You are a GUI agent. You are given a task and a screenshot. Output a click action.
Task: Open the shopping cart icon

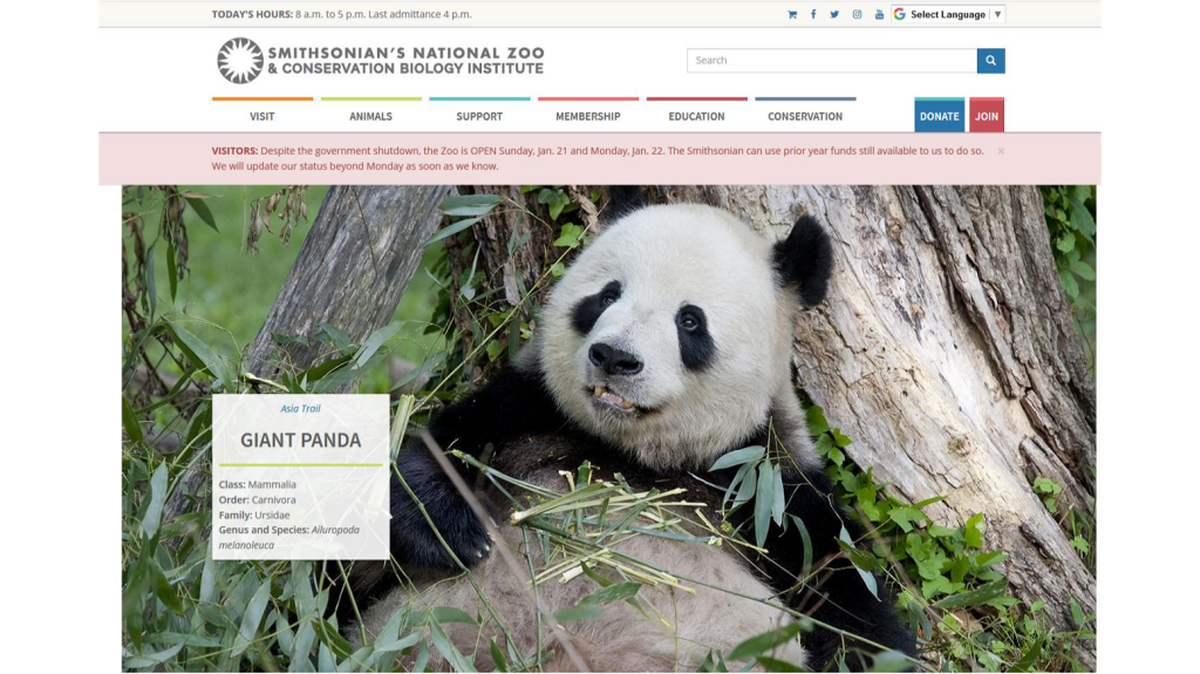coord(792,15)
